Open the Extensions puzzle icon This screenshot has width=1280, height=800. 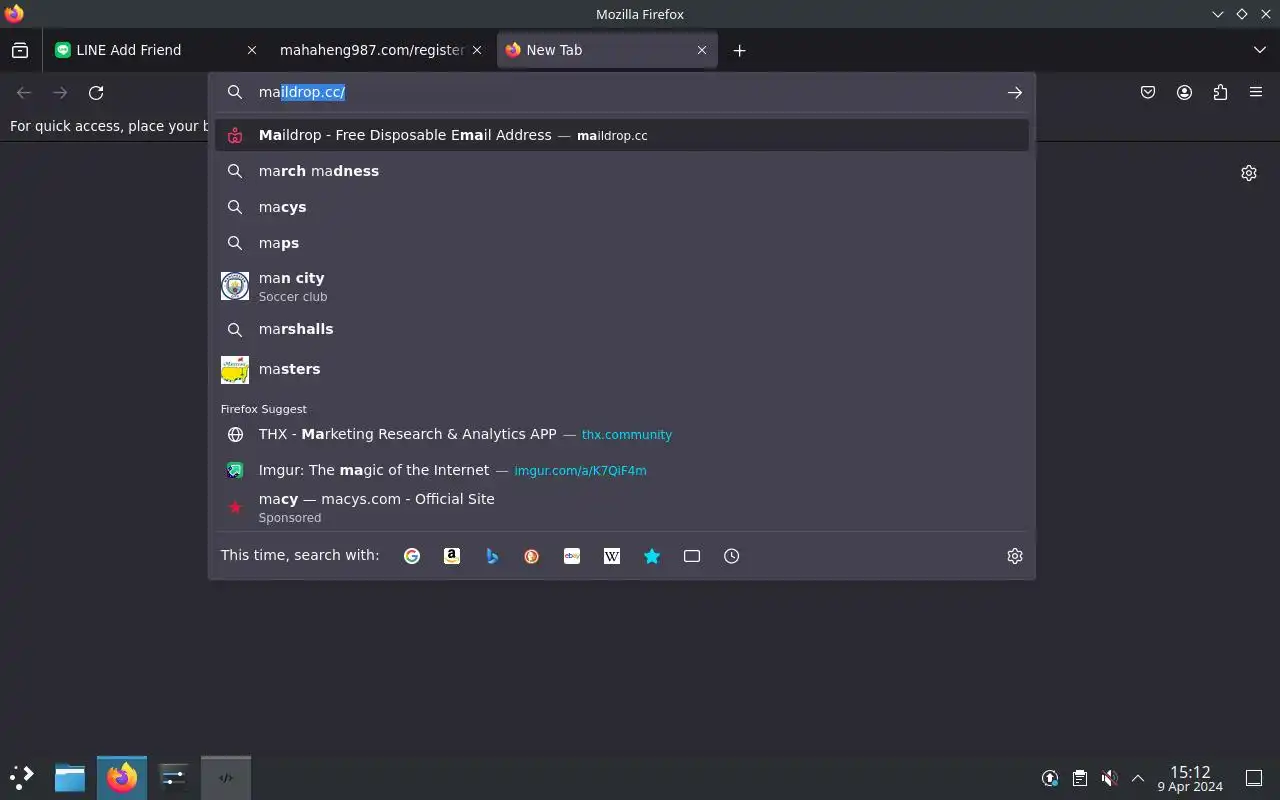point(1220,92)
